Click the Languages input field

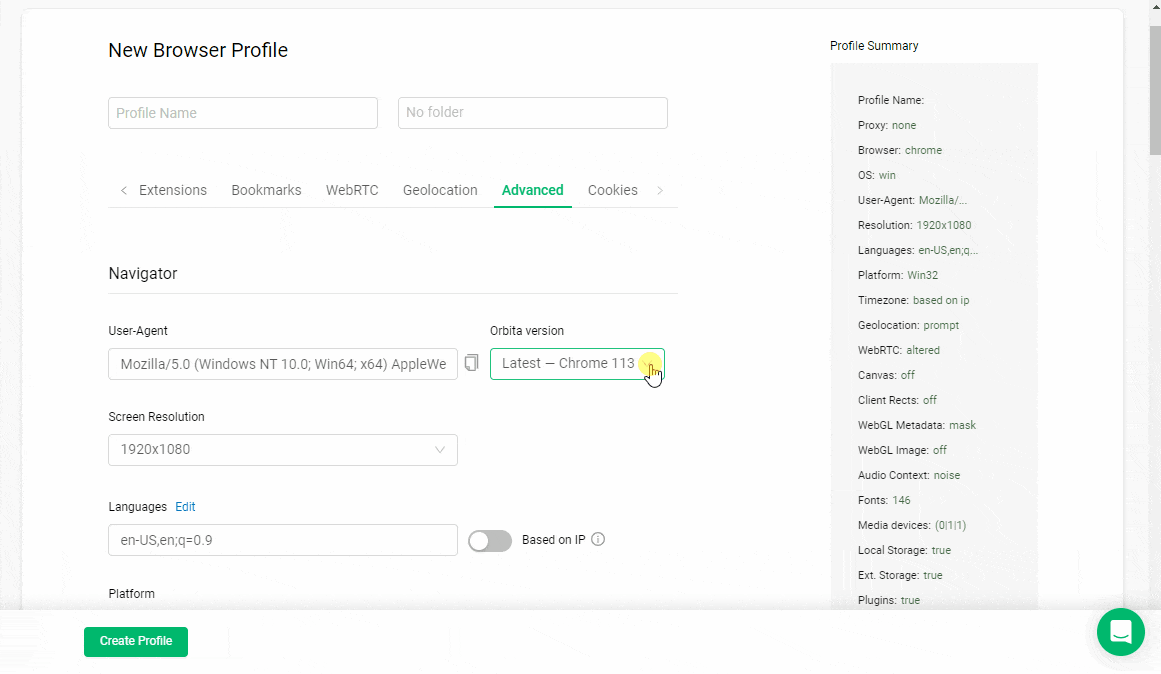pyautogui.click(x=283, y=540)
